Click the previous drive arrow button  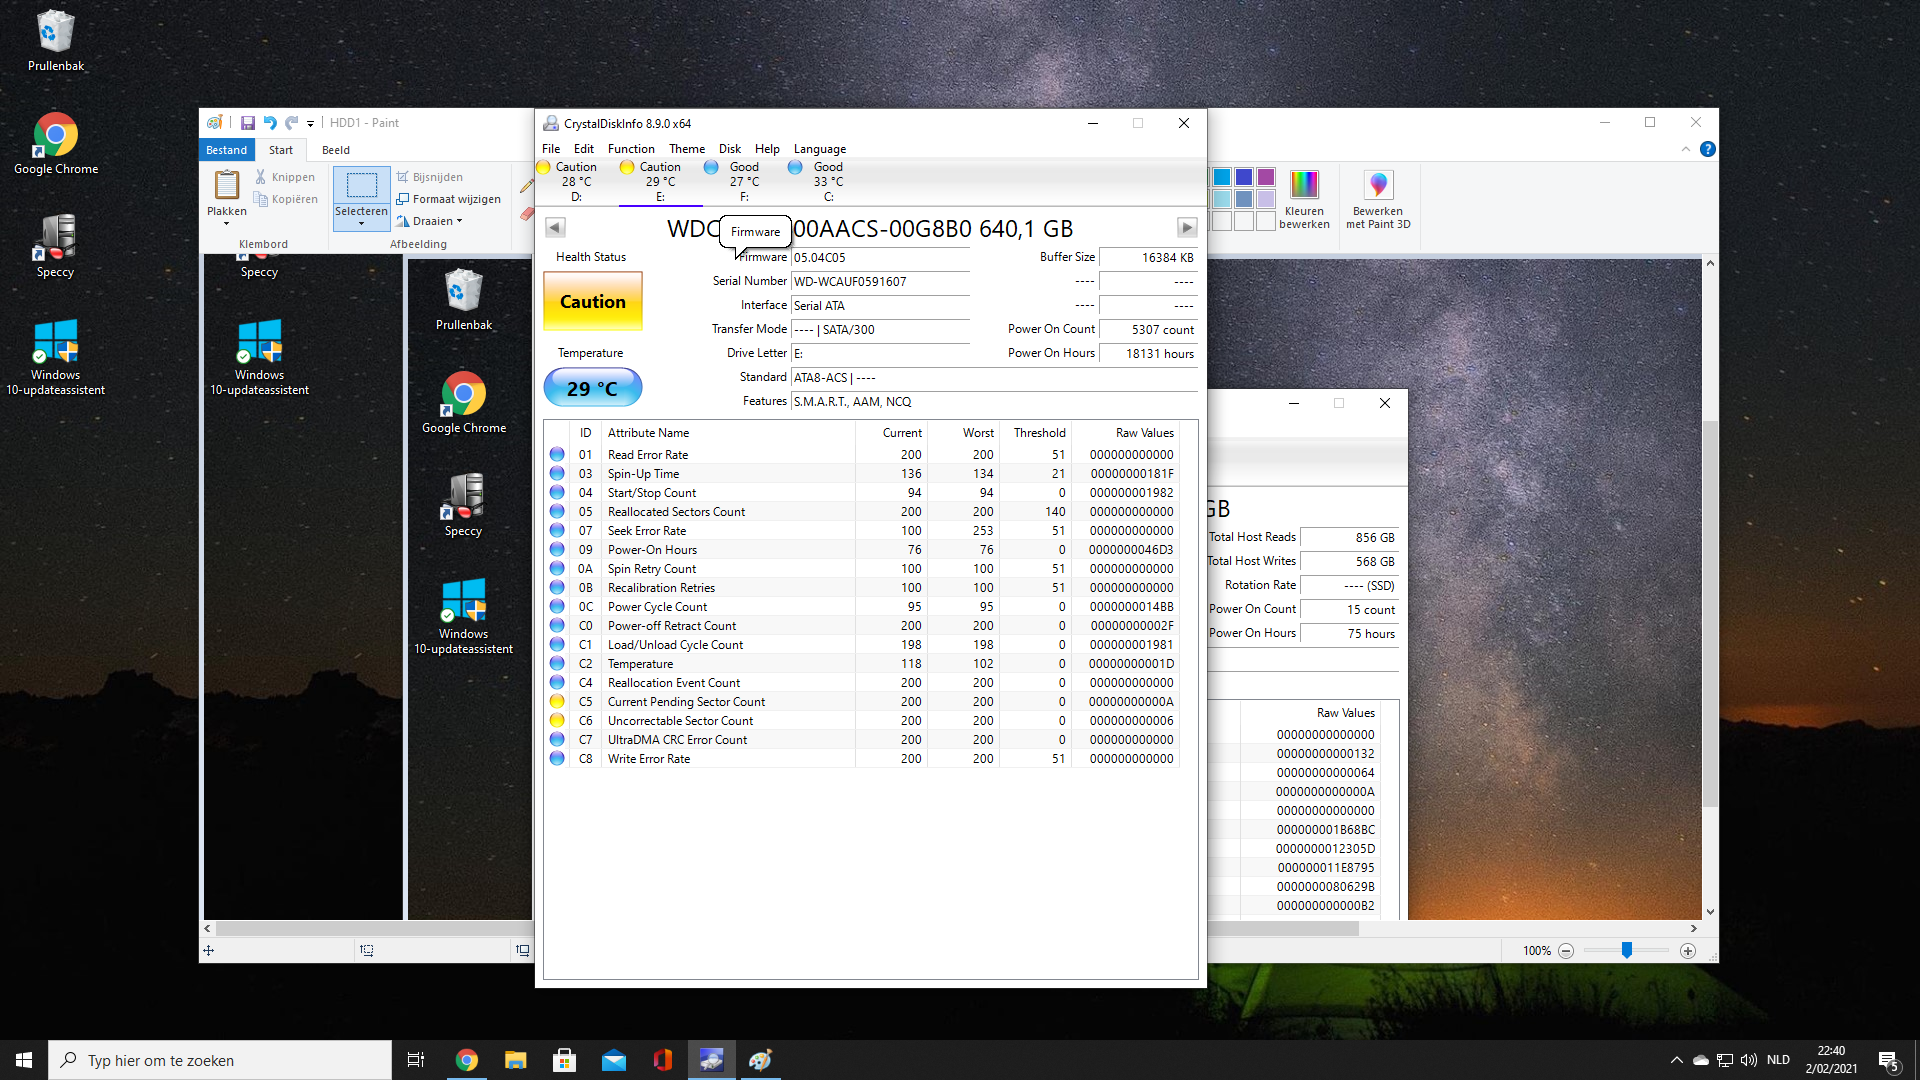tap(554, 227)
